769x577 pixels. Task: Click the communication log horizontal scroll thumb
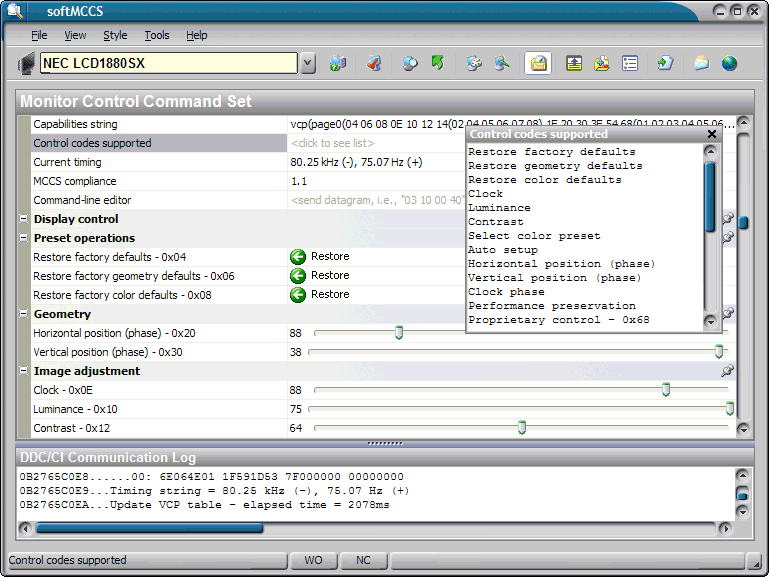(150, 528)
